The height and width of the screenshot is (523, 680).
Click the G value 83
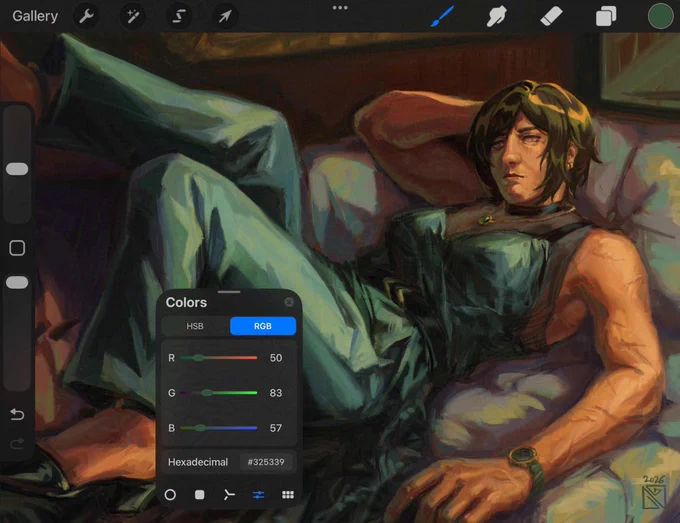(276, 393)
